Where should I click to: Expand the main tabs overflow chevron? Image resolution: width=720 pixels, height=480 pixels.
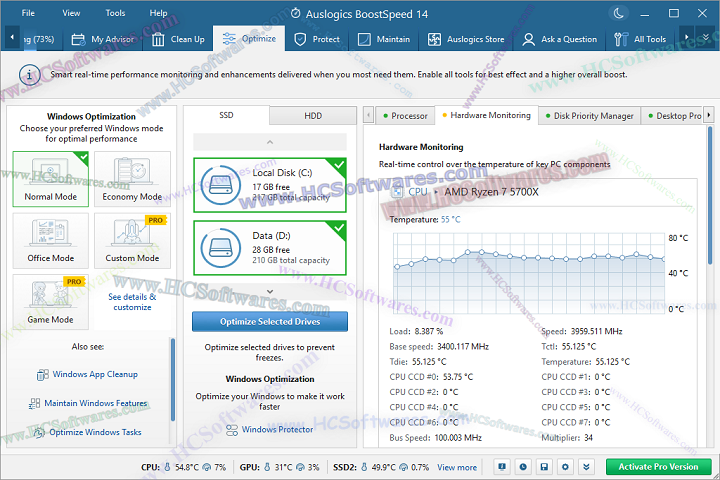[706, 38]
